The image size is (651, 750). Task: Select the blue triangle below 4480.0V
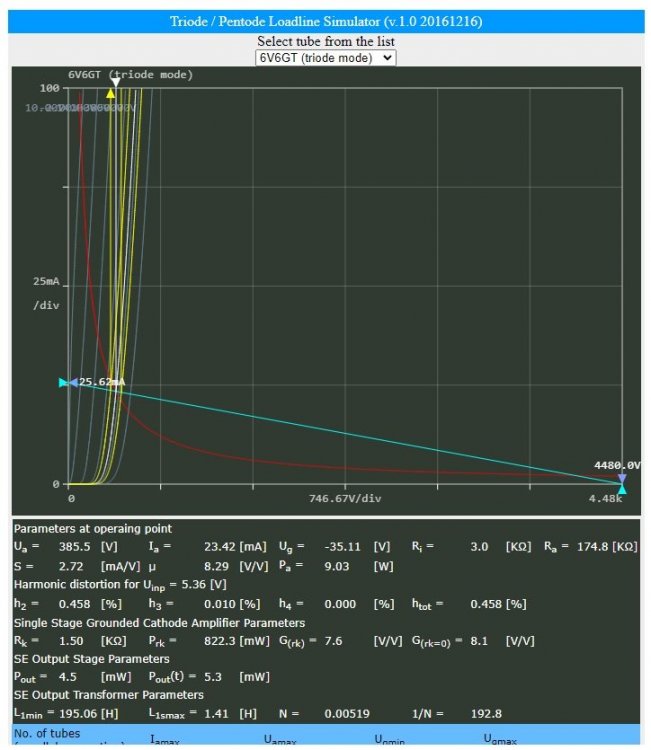pyautogui.click(x=622, y=478)
